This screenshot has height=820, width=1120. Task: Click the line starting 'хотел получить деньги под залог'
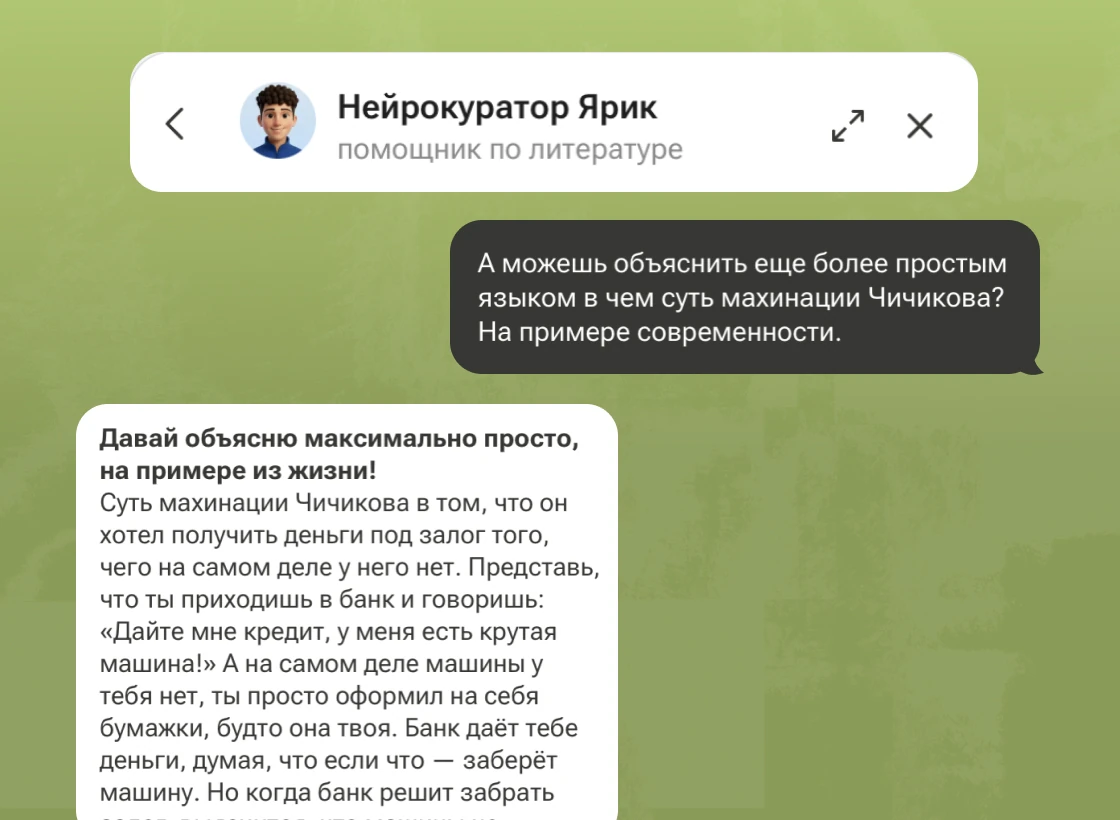coord(323,536)
